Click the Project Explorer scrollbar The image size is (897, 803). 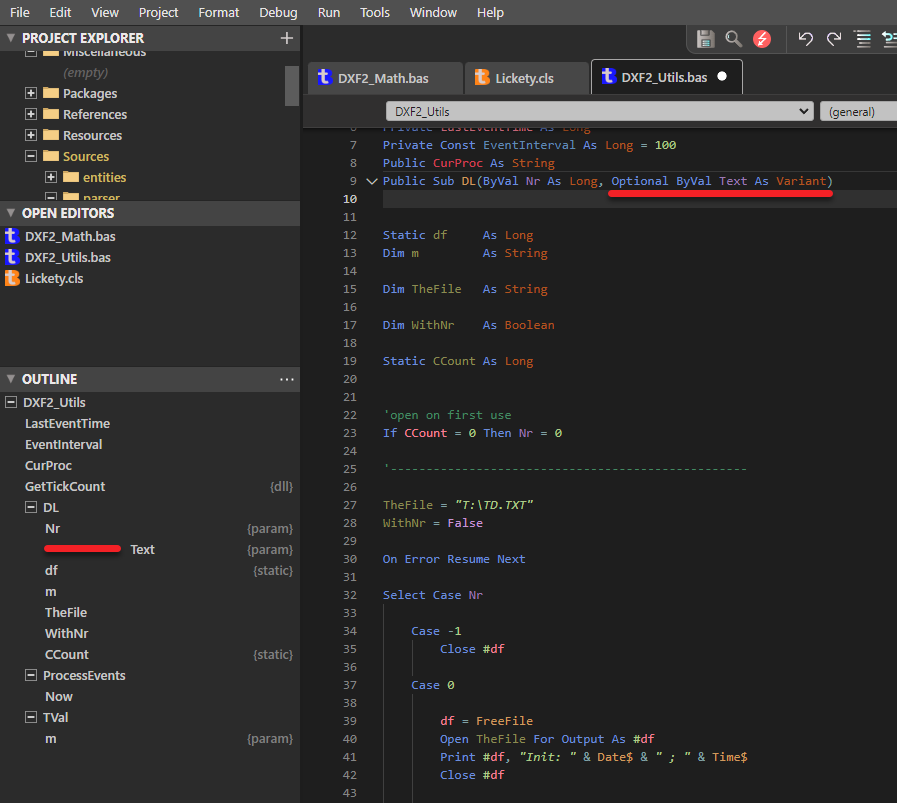pyautogui.click(x=292, y=85)
